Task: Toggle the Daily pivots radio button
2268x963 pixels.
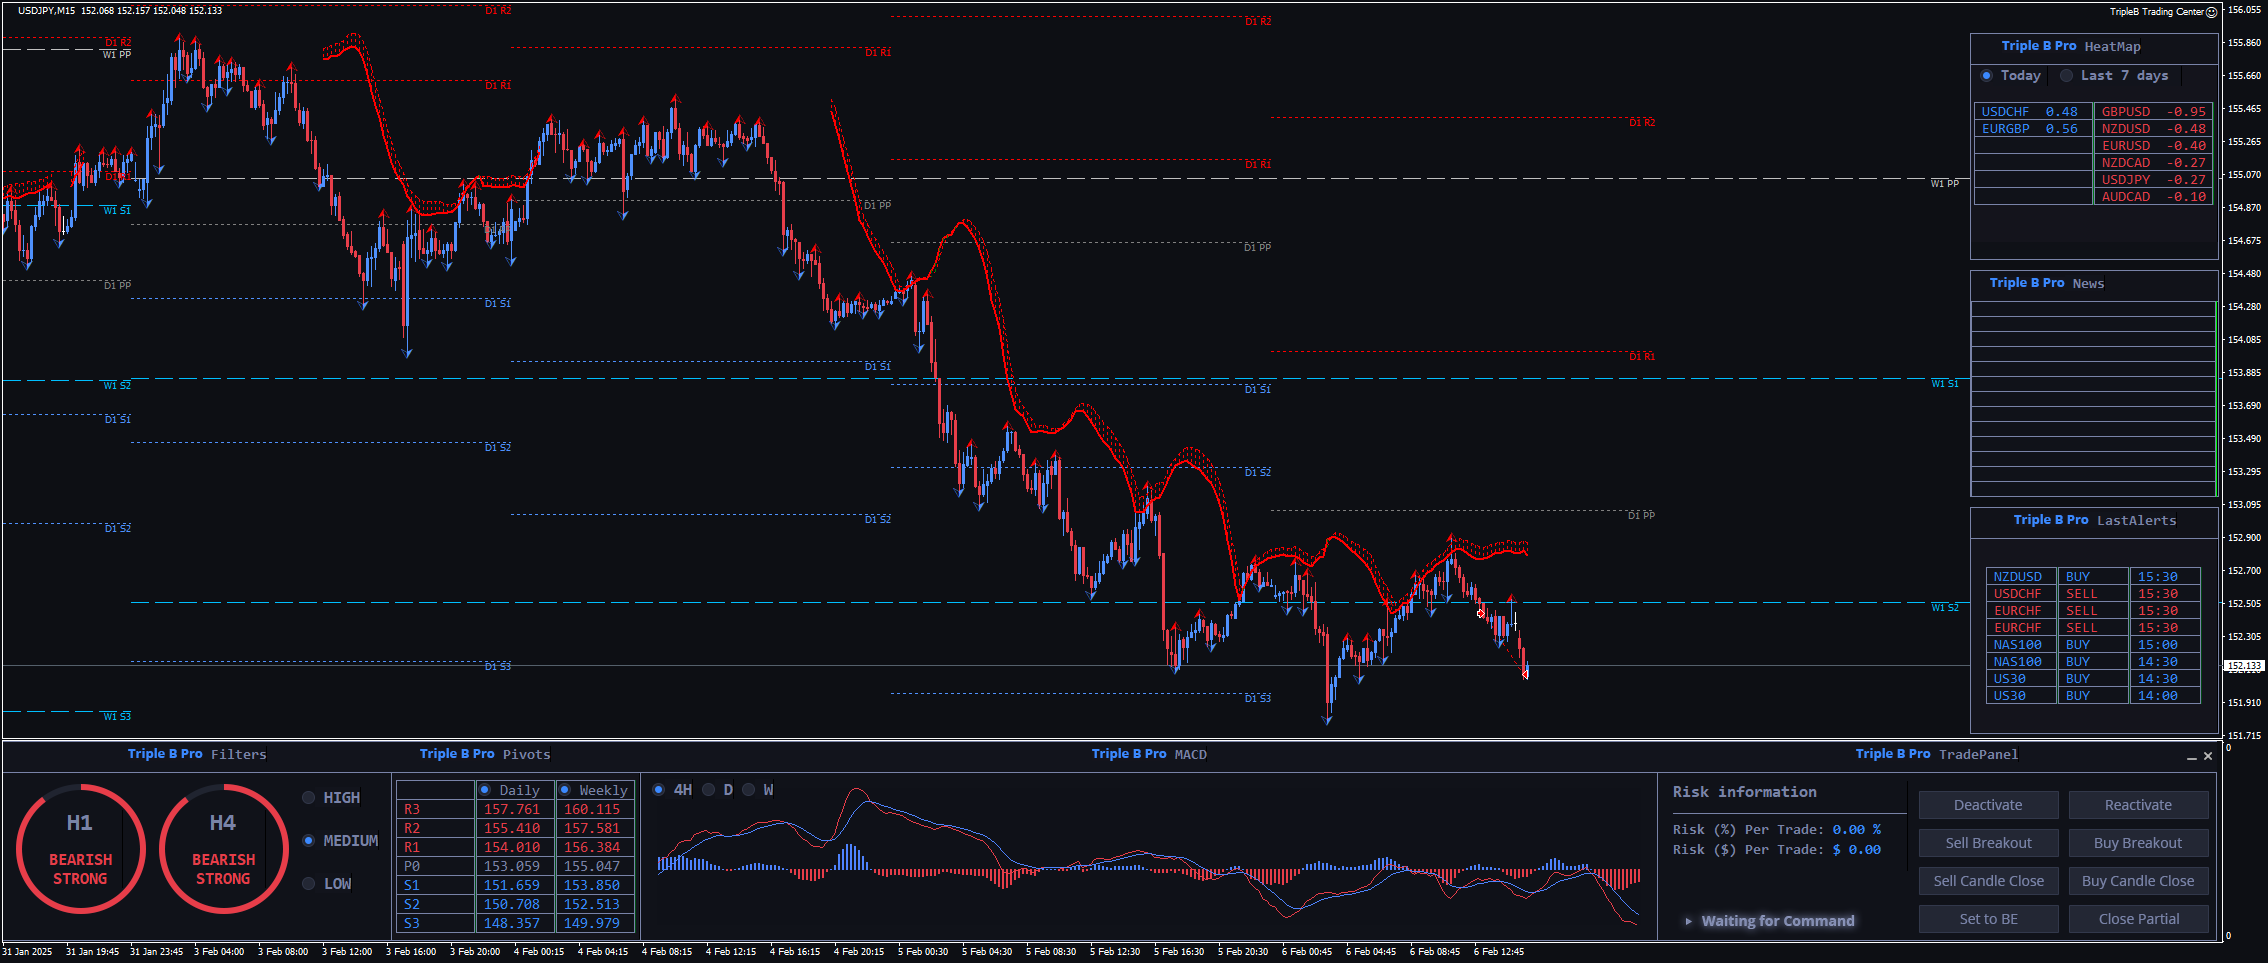Action: click(485, 790)
